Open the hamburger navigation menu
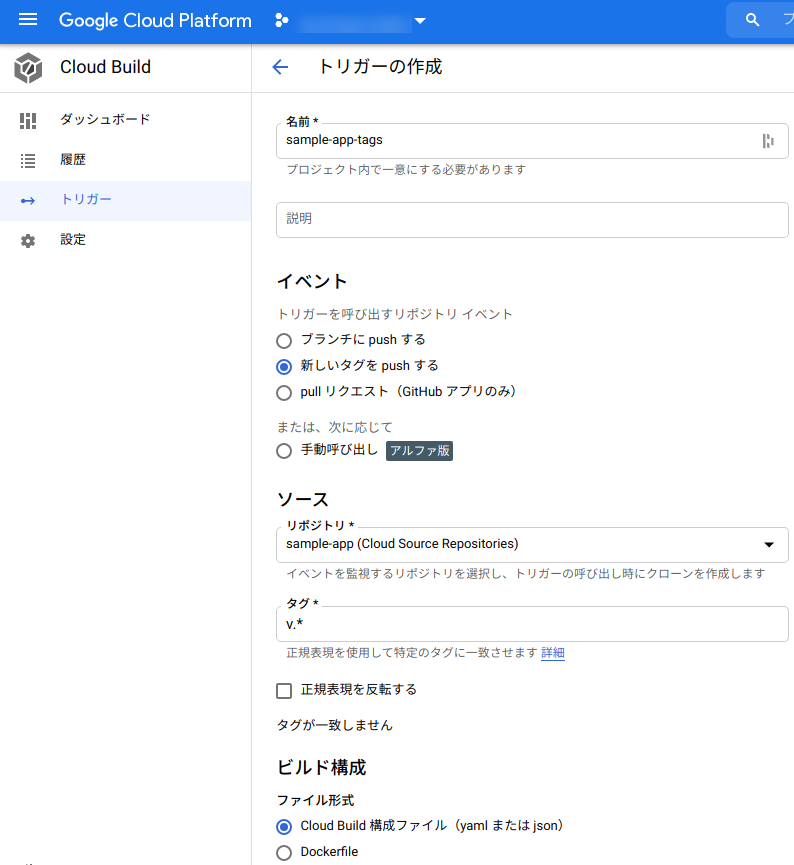The height and width of the screenshot is (865, 794). pyautogui.click(x=28, y=20)
